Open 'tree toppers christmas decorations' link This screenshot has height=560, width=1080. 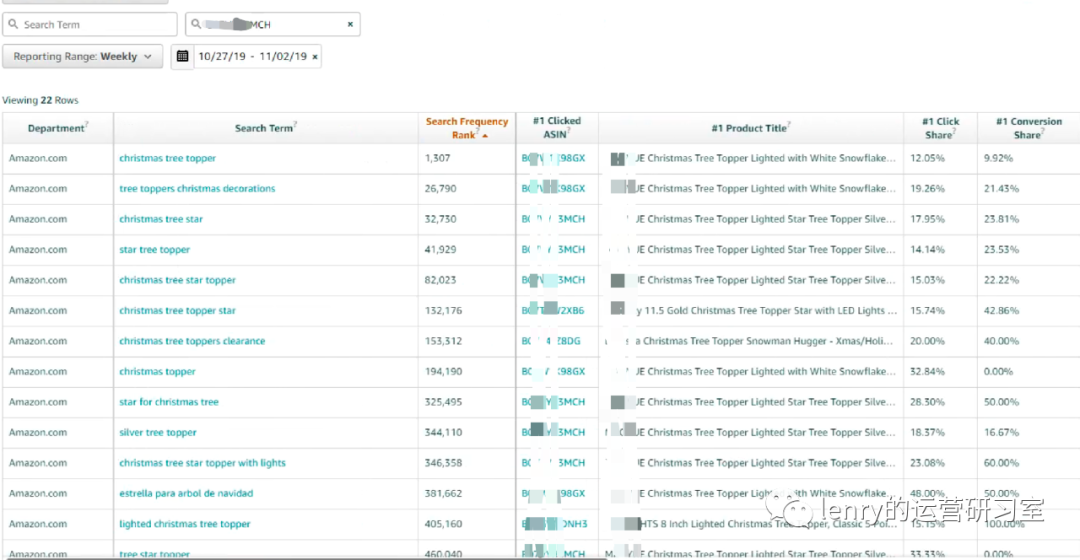coord(197,189)
